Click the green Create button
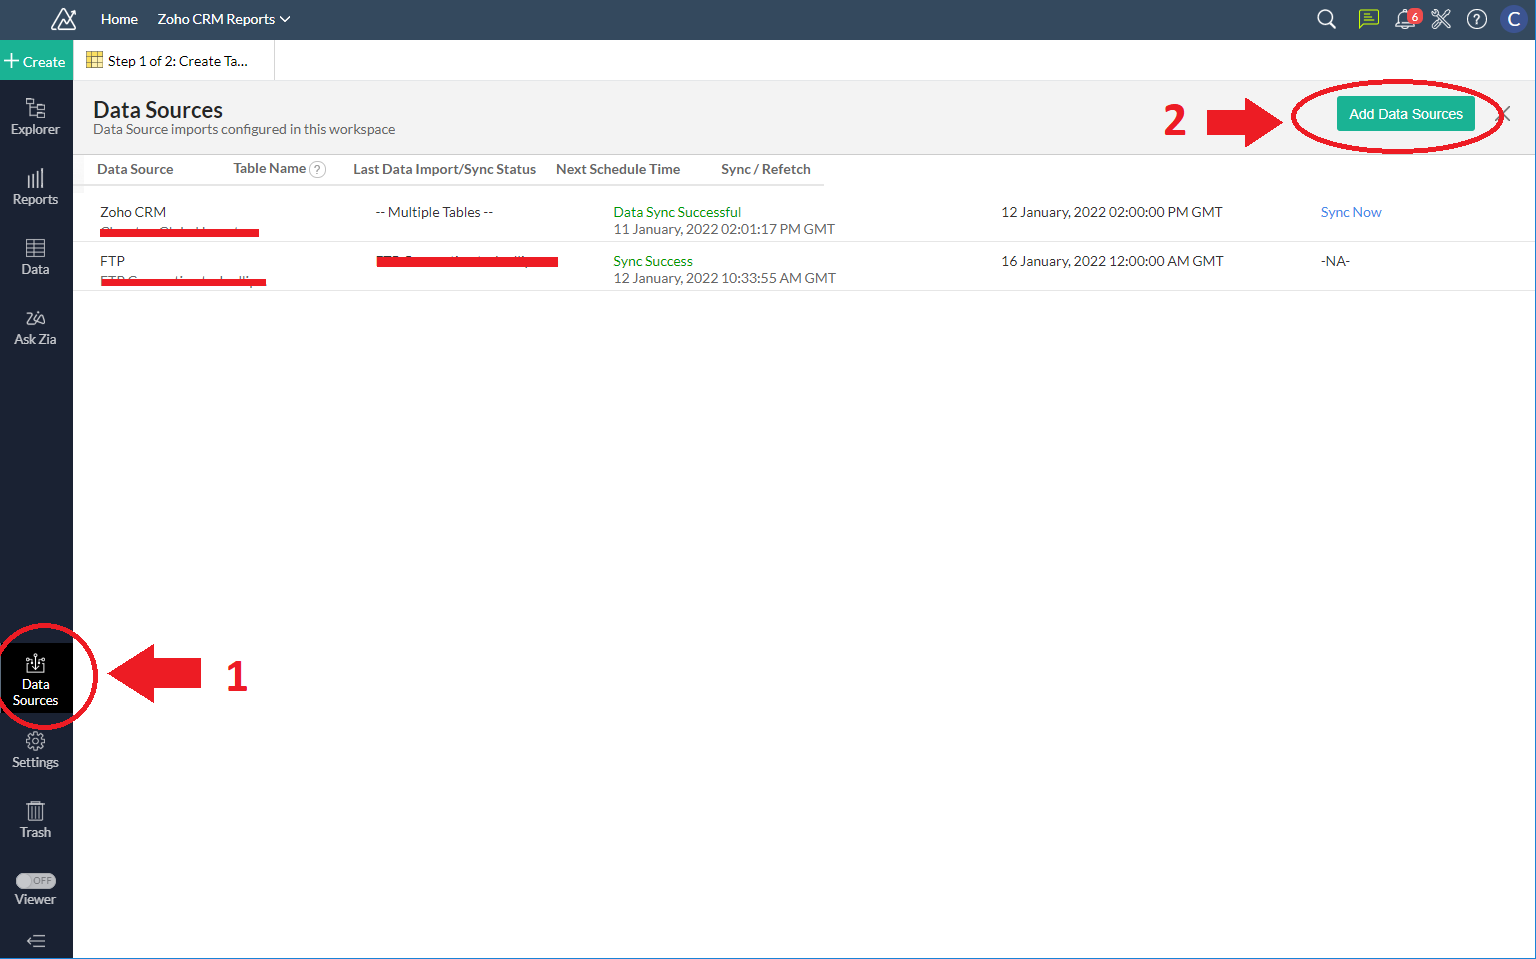Viewport: 1536px width, 959px height. point(36,61)
